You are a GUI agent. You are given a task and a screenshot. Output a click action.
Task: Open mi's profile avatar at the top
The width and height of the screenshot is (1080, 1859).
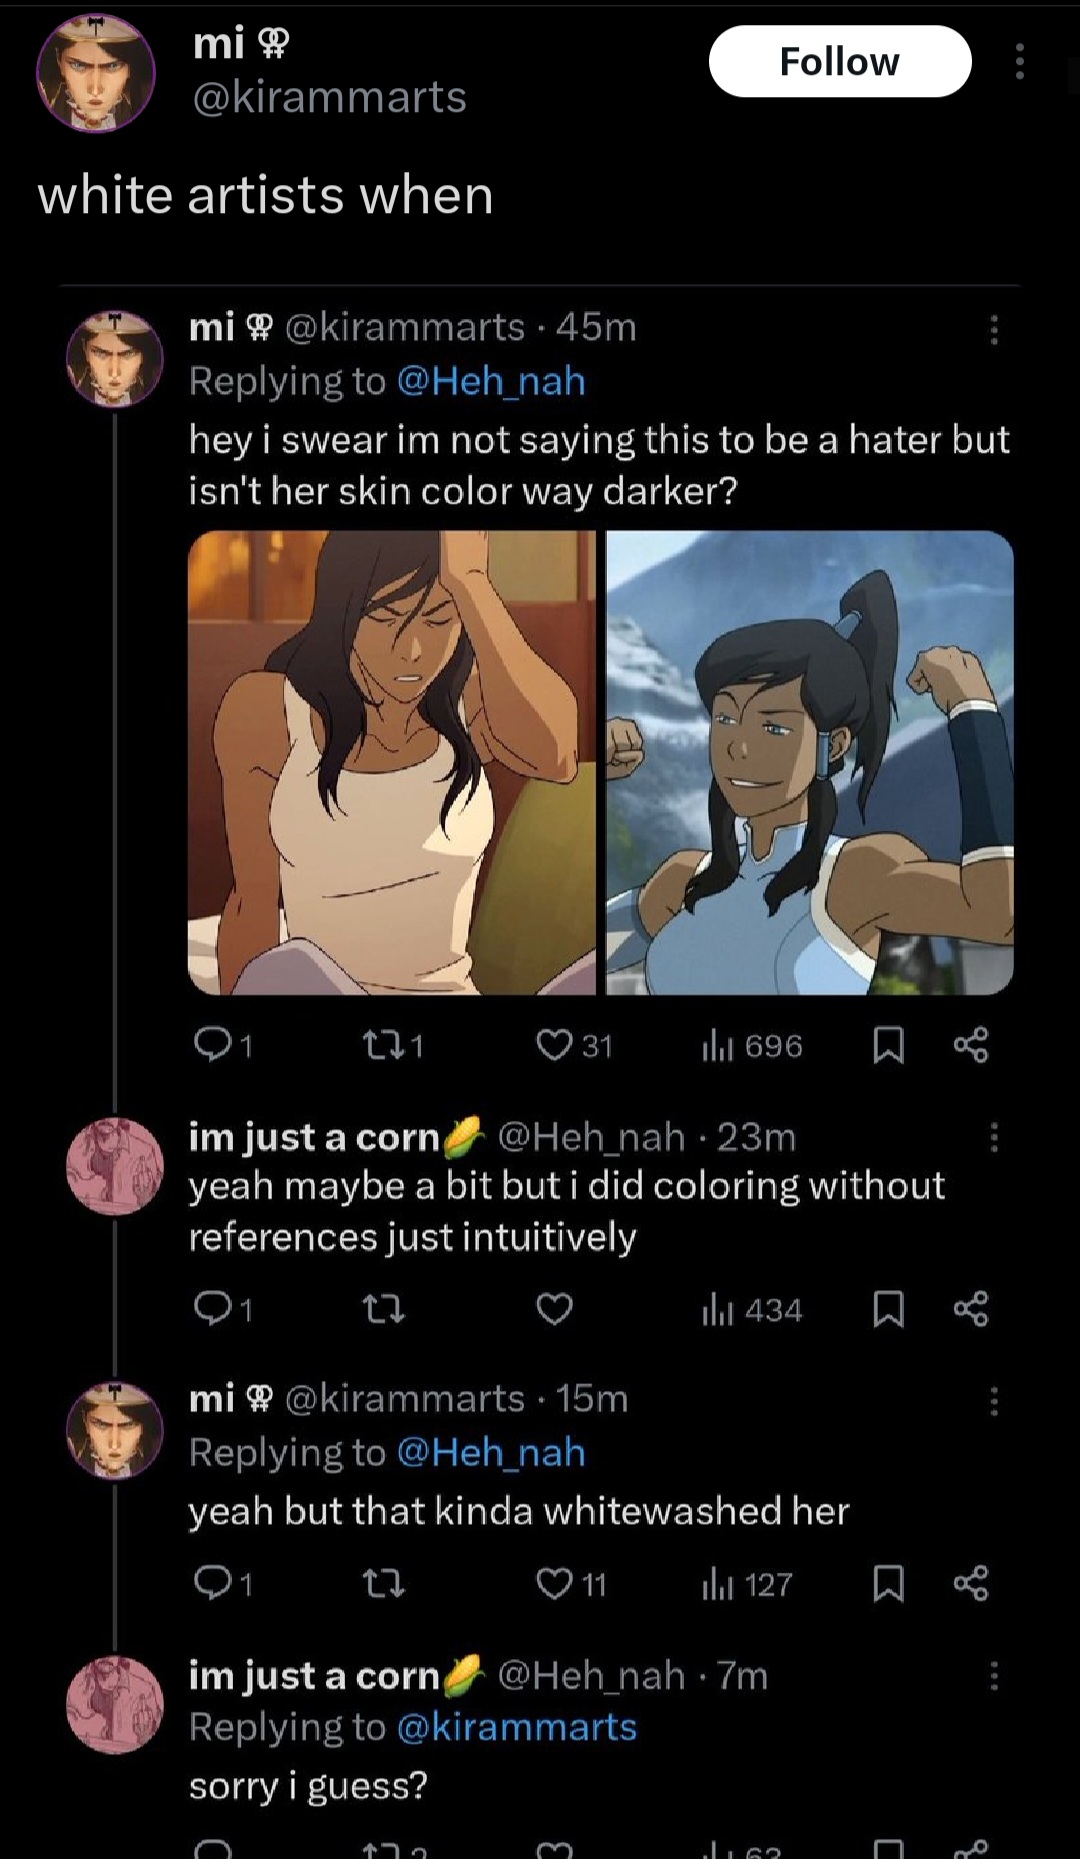[x=95, y=72]
